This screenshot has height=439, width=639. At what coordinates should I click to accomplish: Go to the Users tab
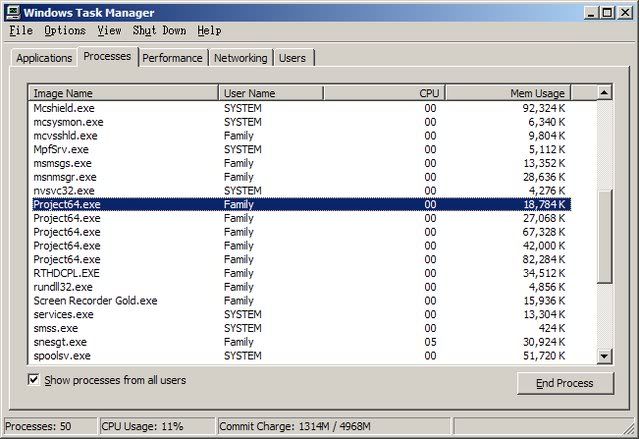[x=292, y=58]
